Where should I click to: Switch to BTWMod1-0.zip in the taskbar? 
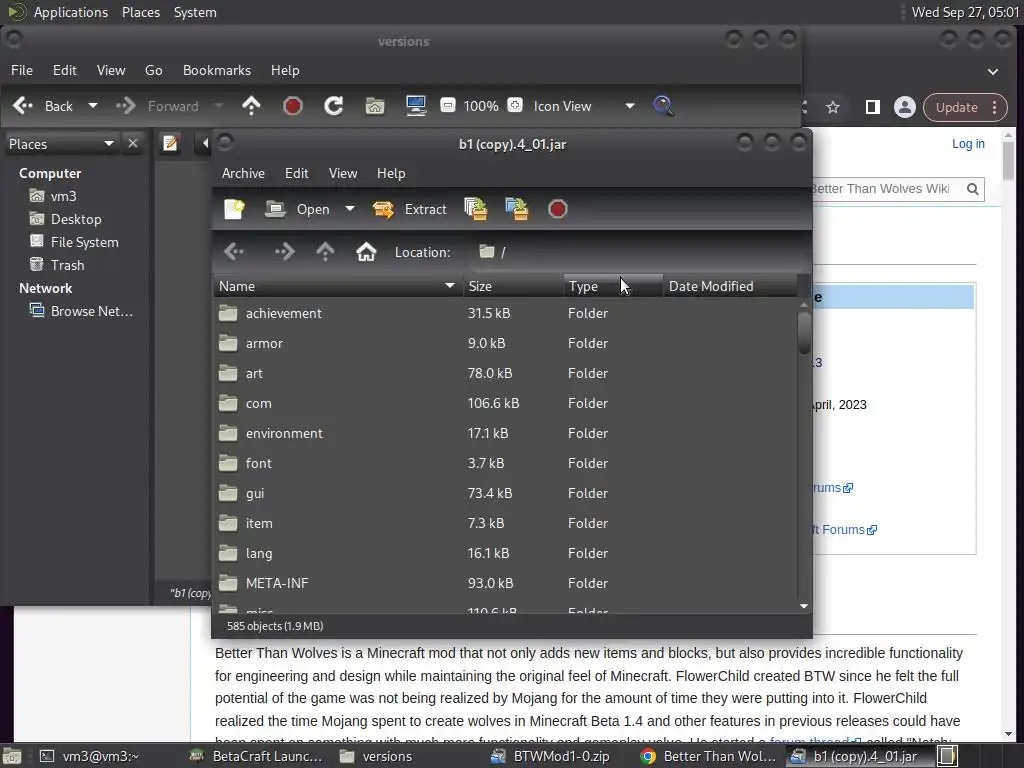click(x=551, y=756)
